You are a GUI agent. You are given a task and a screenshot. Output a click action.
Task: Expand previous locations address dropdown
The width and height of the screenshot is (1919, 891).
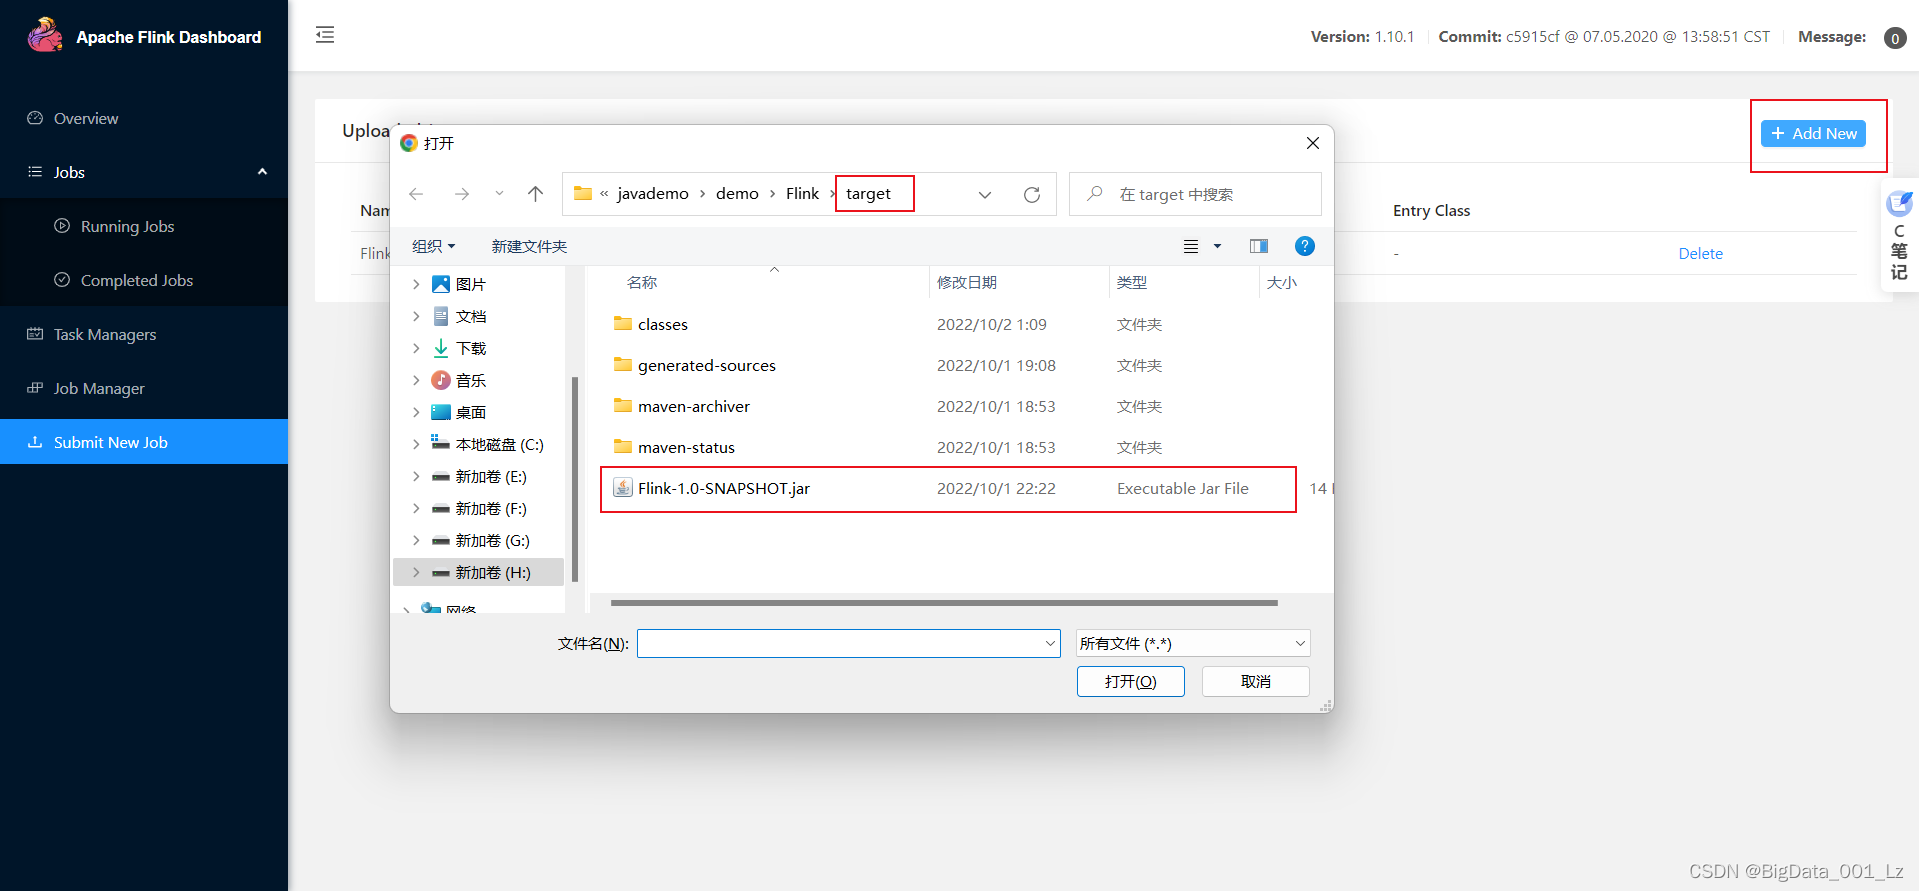985,195
